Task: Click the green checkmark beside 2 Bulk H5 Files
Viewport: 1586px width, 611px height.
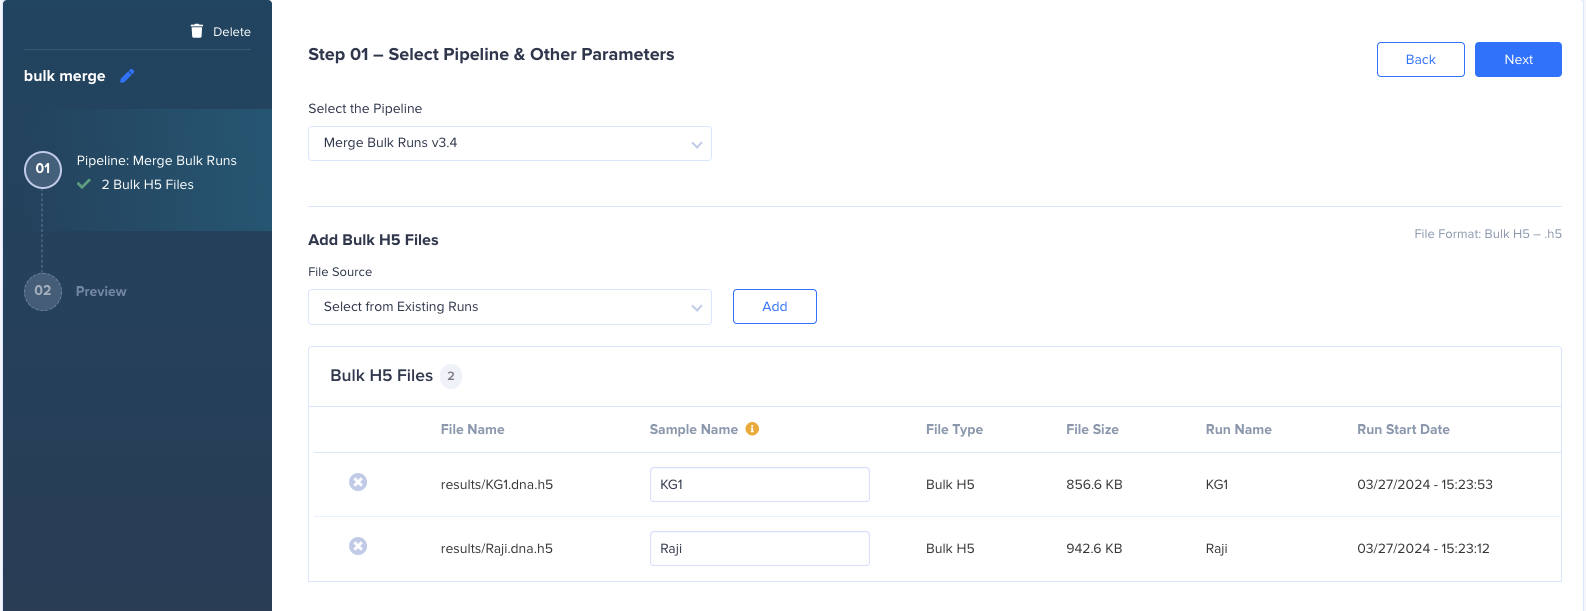Action: [x=84, y=184]
